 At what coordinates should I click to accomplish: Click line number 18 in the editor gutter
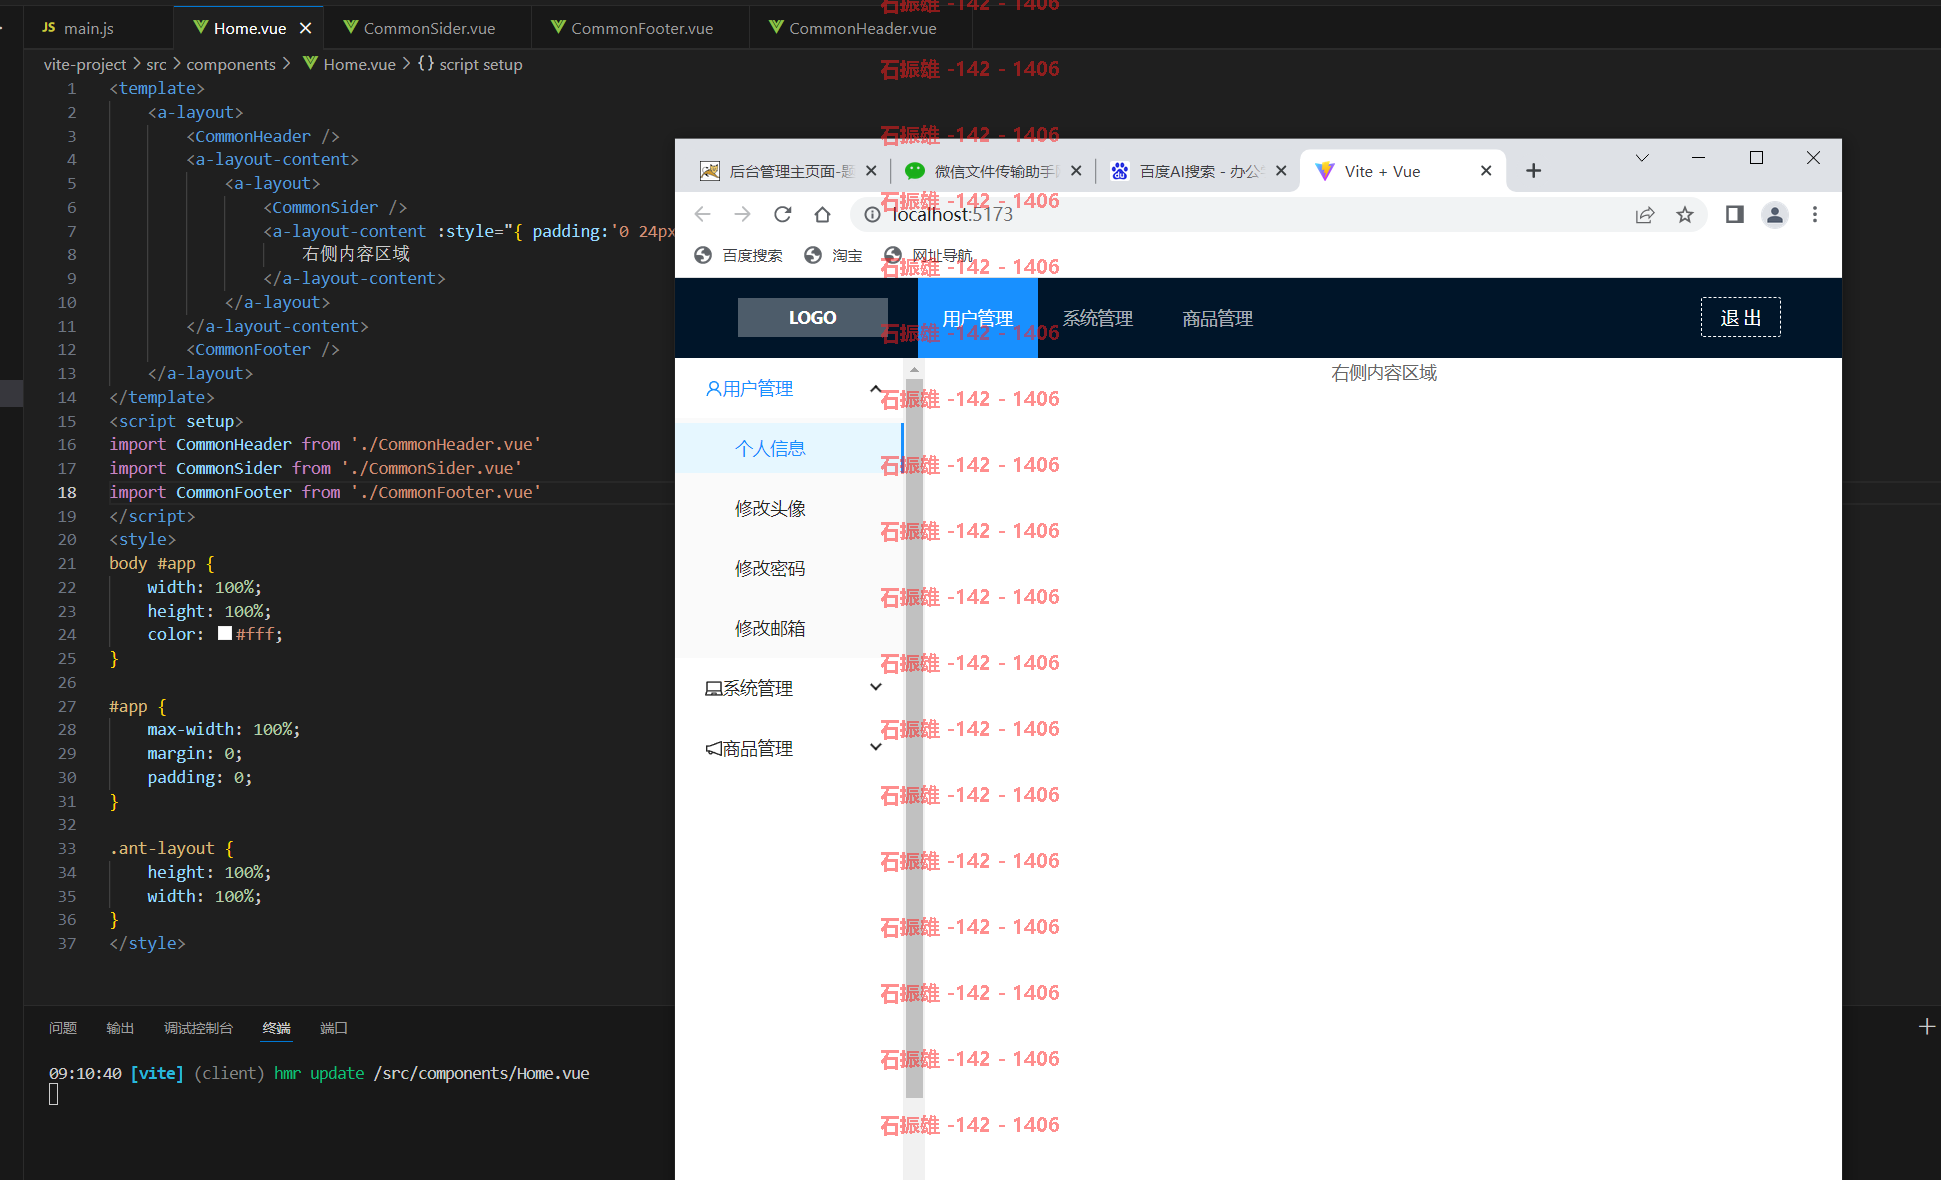[67, 492]
